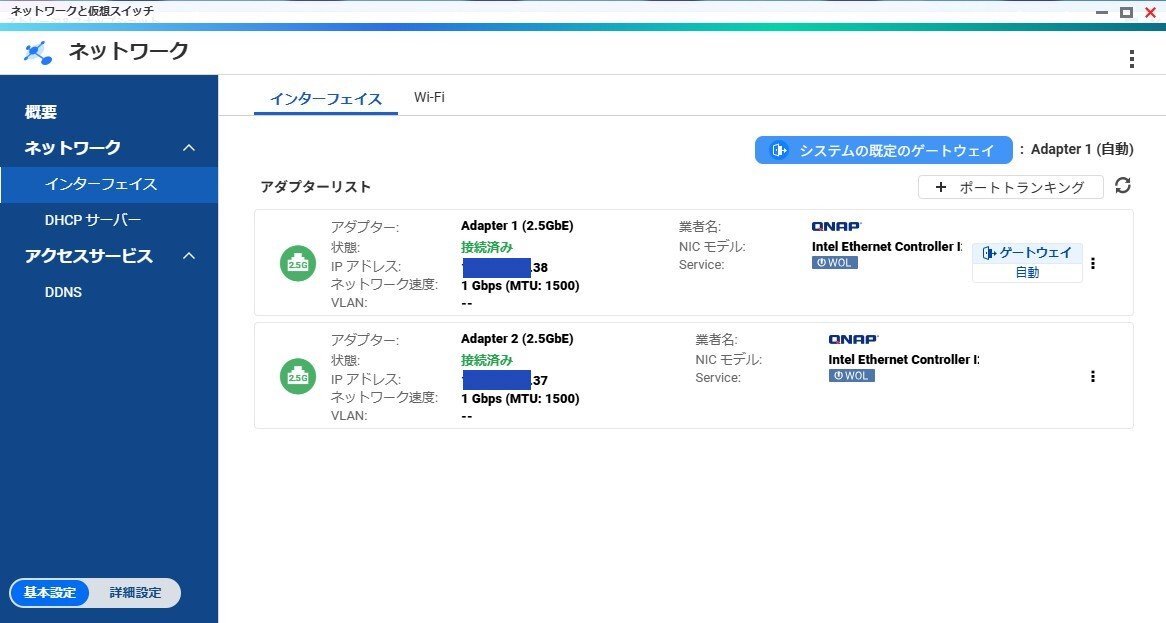The height and width of the screenshot is (623, 1166).
Task: Collapse the アクセスサービス section
Action: tap(189, 256)
